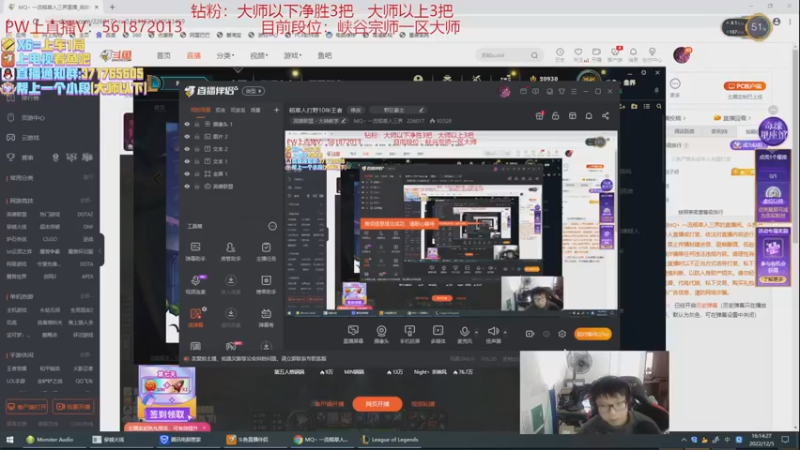Screen dimensions: 800x450
Task: Open 弹幕助手 tool
Action: click(195, 252)
